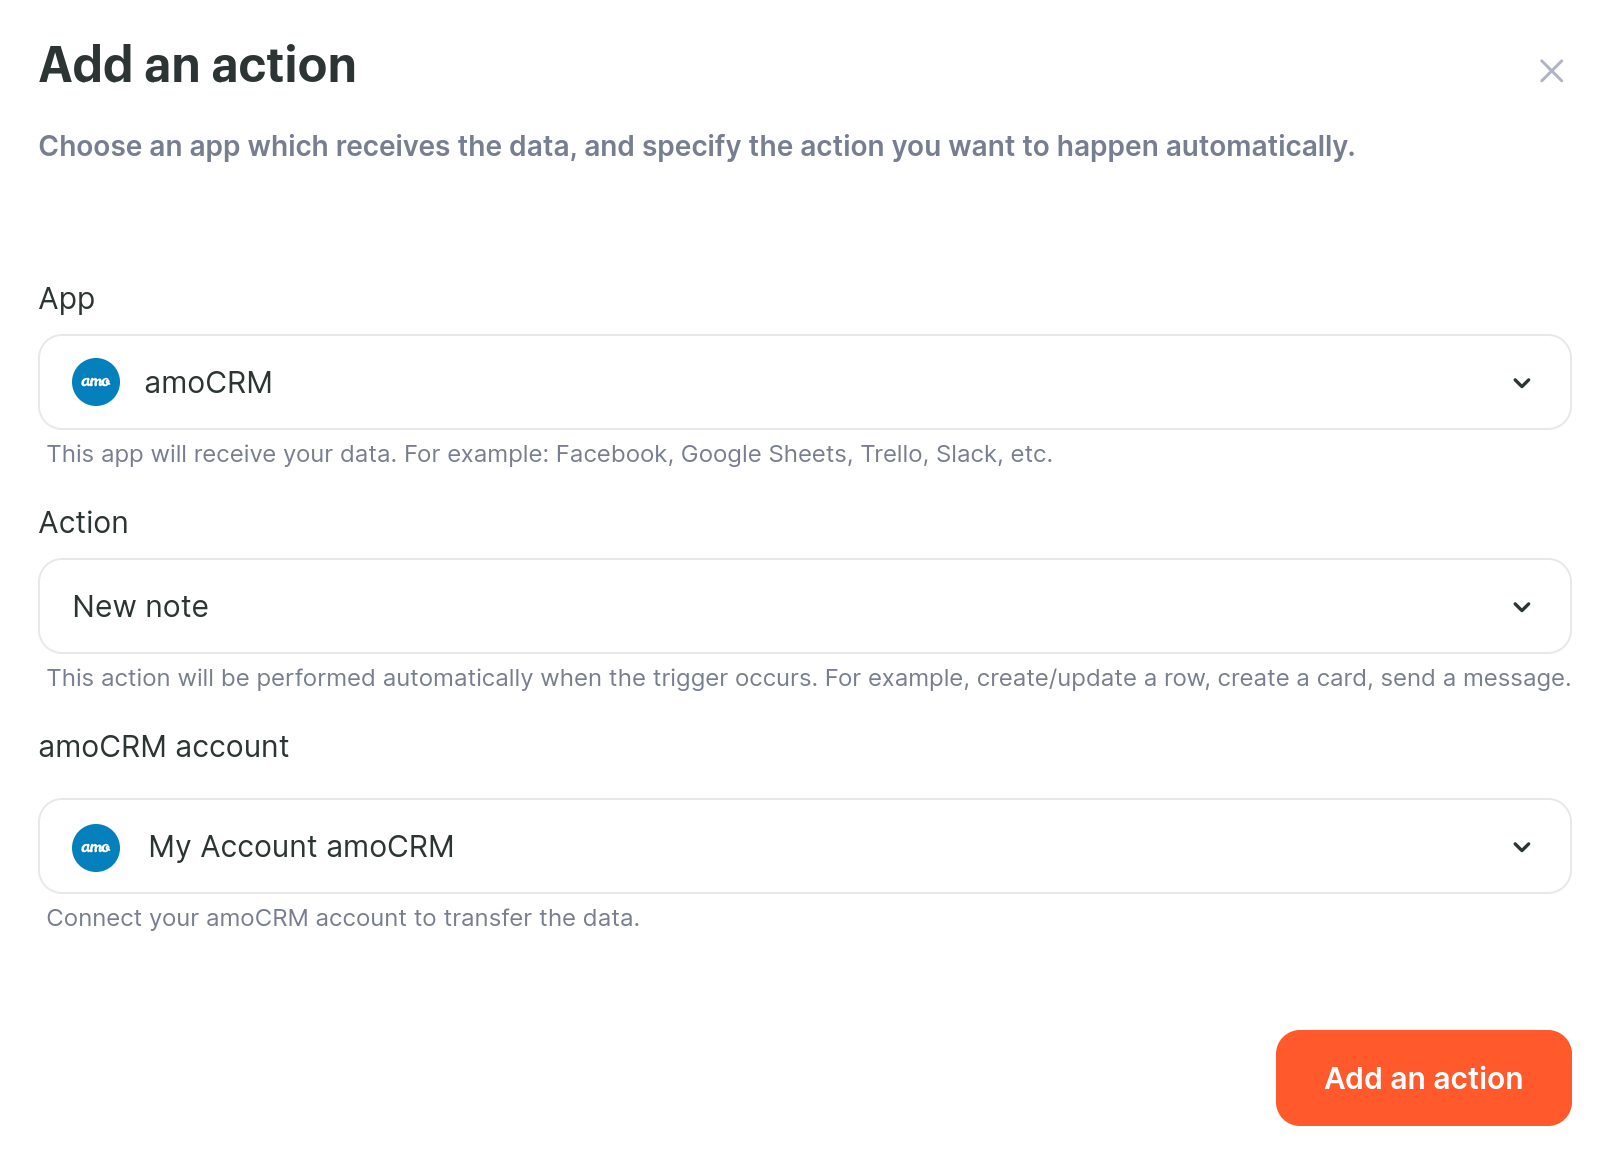Screen dimensions: 1606x1158
Task: Select the 'My Account amoCRM' value text
Action: [301, 847]
